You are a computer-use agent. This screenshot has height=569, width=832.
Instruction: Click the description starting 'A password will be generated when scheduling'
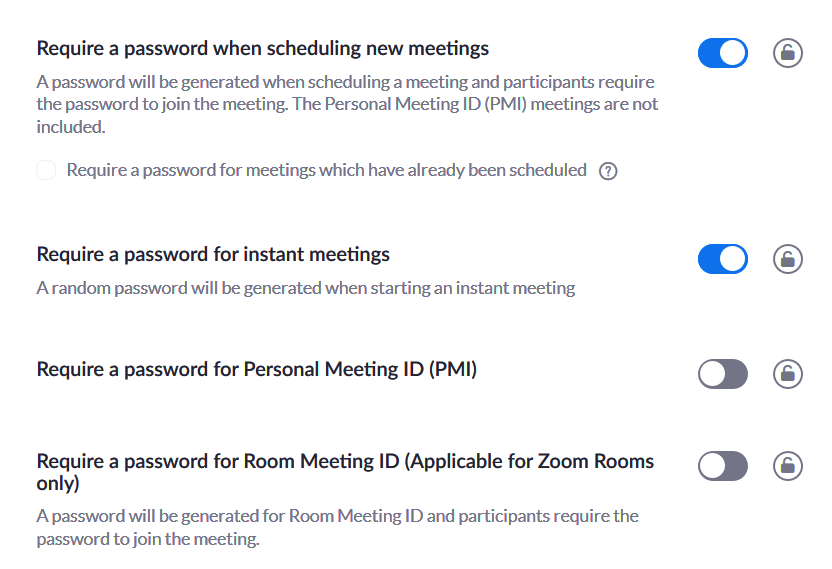coord(347,104)
